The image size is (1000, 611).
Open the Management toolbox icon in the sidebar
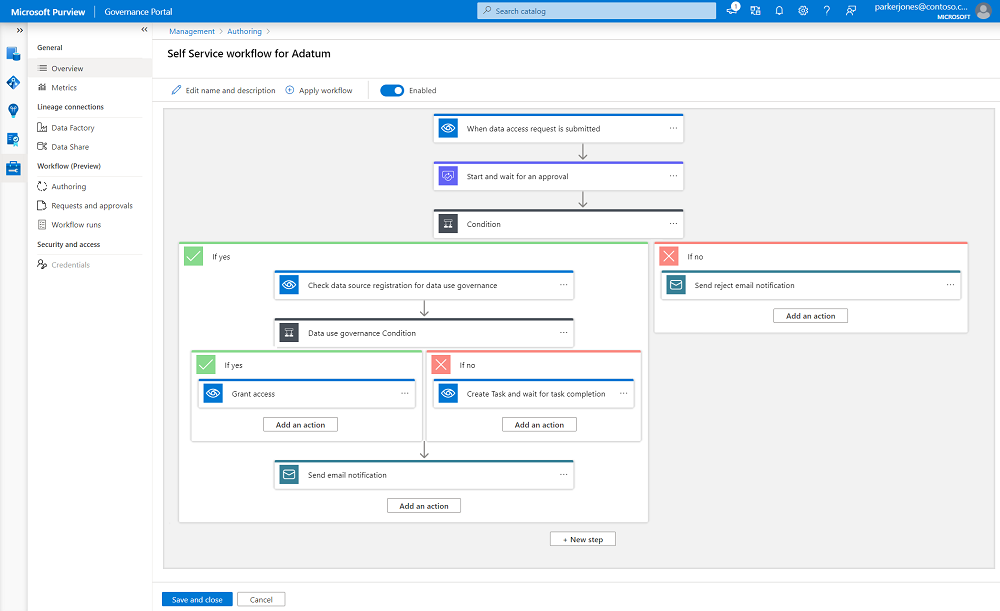click(x=12, y=167)
